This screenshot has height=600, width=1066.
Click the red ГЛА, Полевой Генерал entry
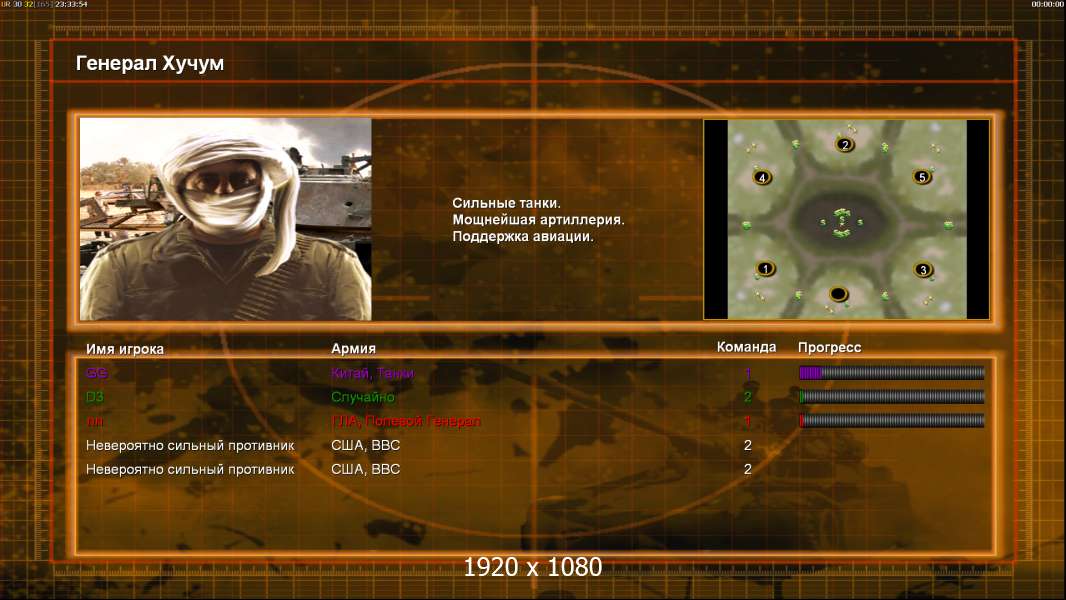(x=405, y=421)
